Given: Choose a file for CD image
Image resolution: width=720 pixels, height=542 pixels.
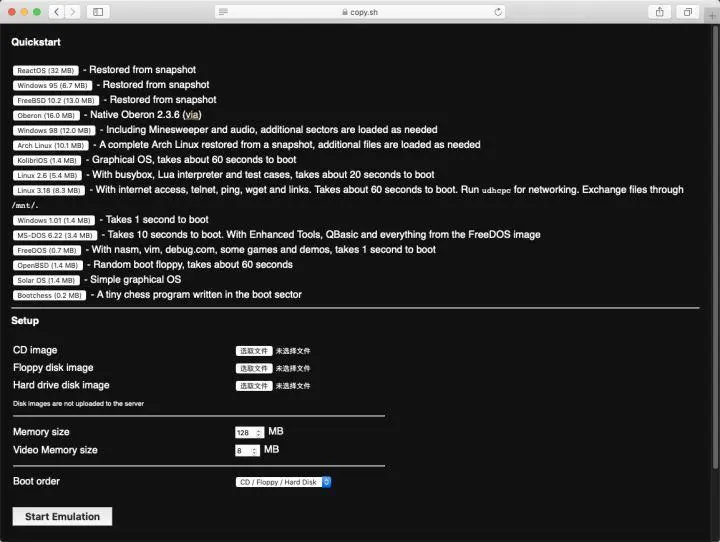Looking at the screenshot, I should pyautogui.click(x=254, y=351).
